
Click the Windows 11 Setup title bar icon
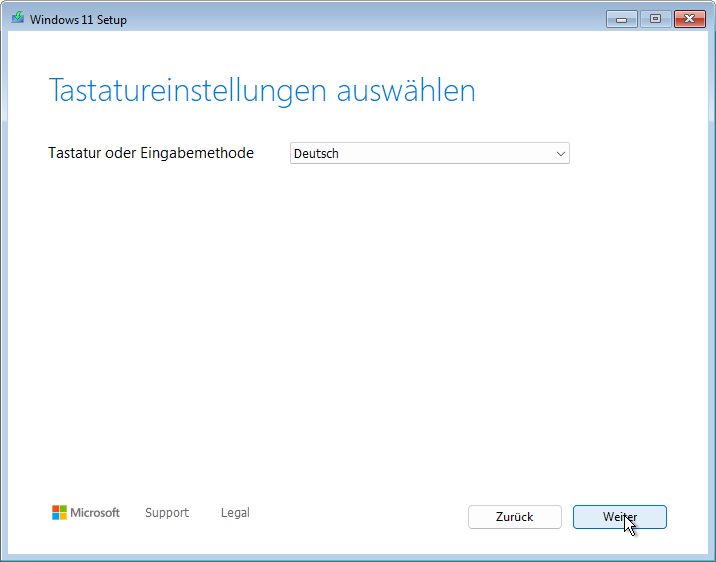18,19
